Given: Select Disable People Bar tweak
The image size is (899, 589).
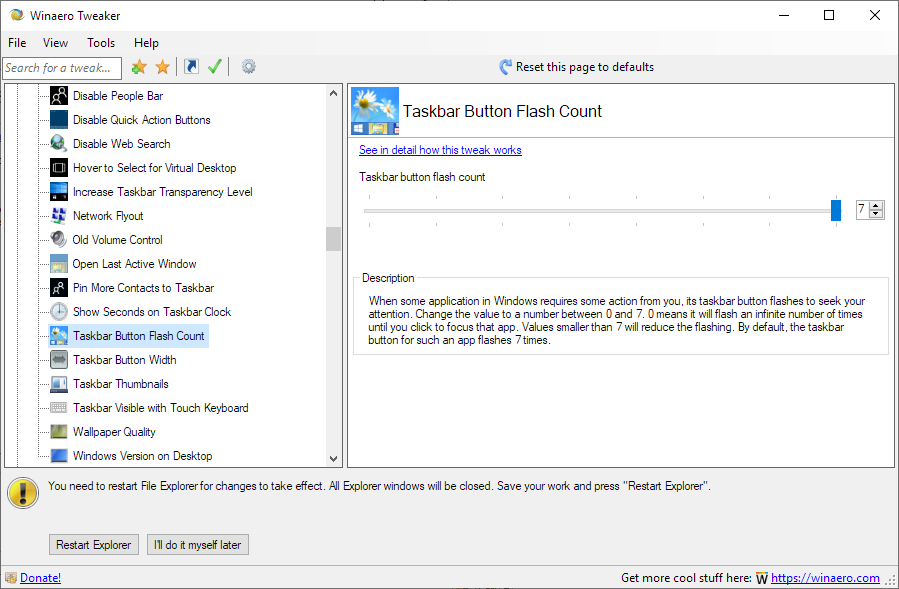Looking at the screenshot, I should [118, 96].
